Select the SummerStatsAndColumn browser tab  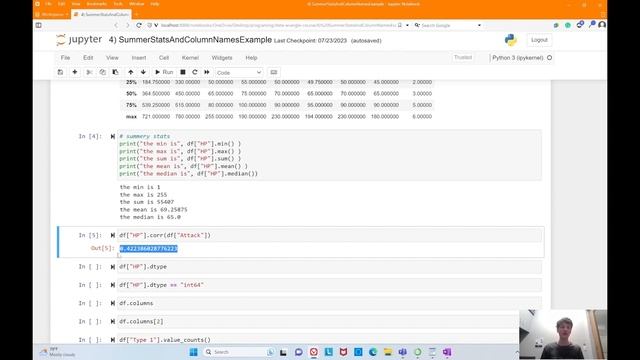point(102,14)
